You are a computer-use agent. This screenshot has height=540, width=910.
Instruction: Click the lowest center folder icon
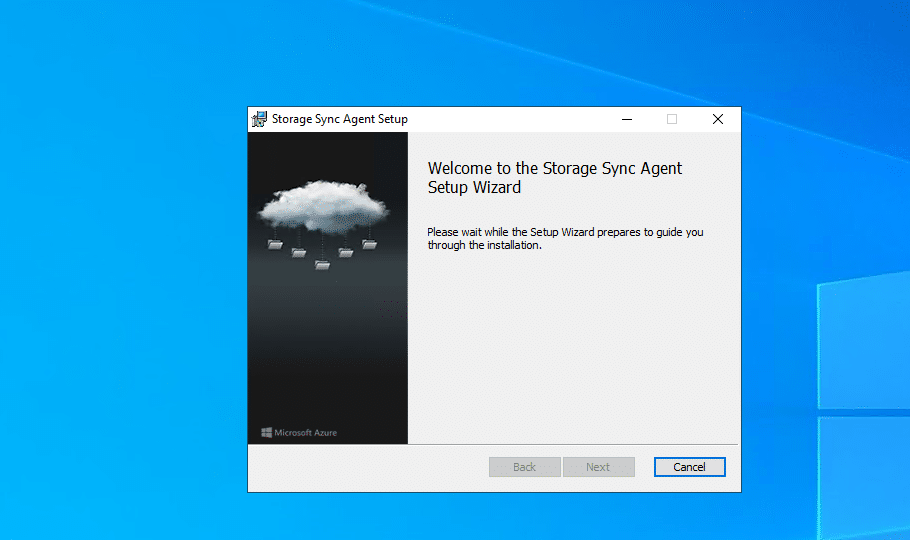coord(322,265)
